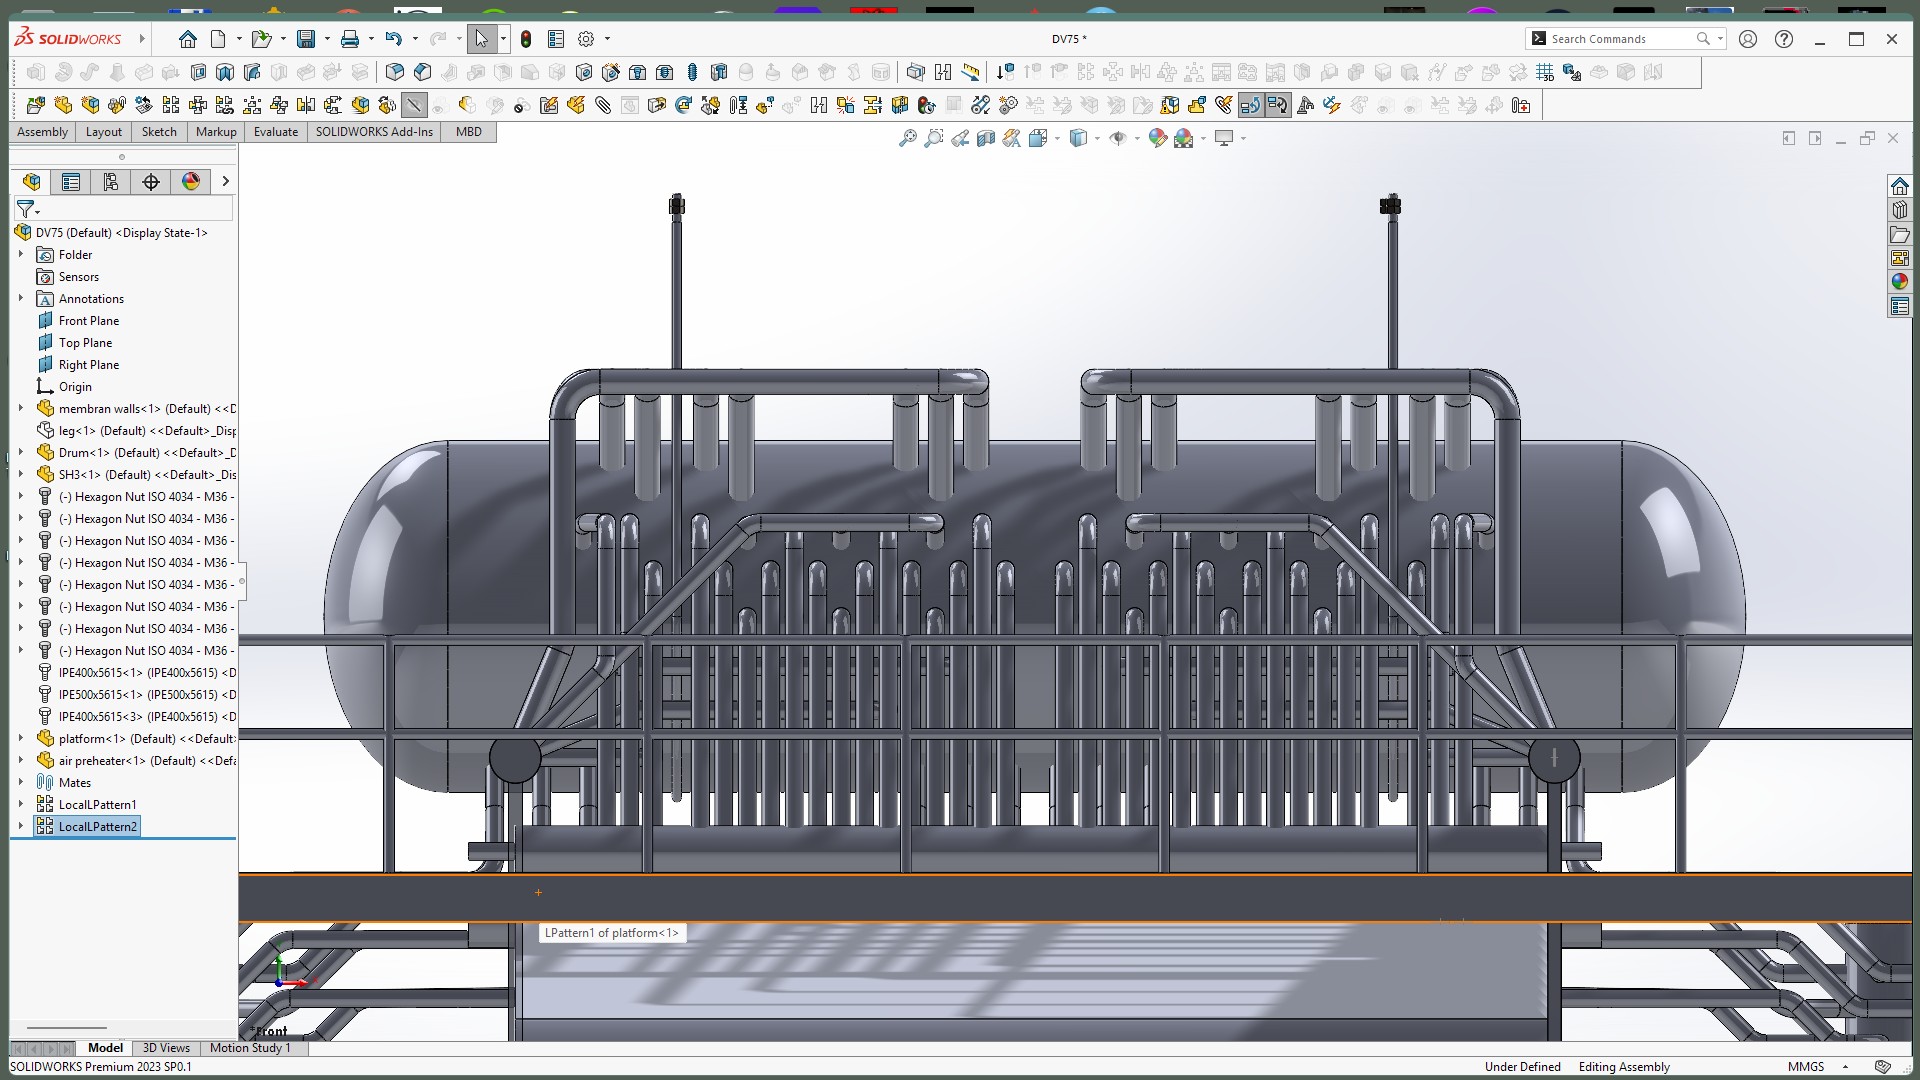The image size is (1920, 1080).
Task: Expand the Annotations tree node
Action: [21, 298]
